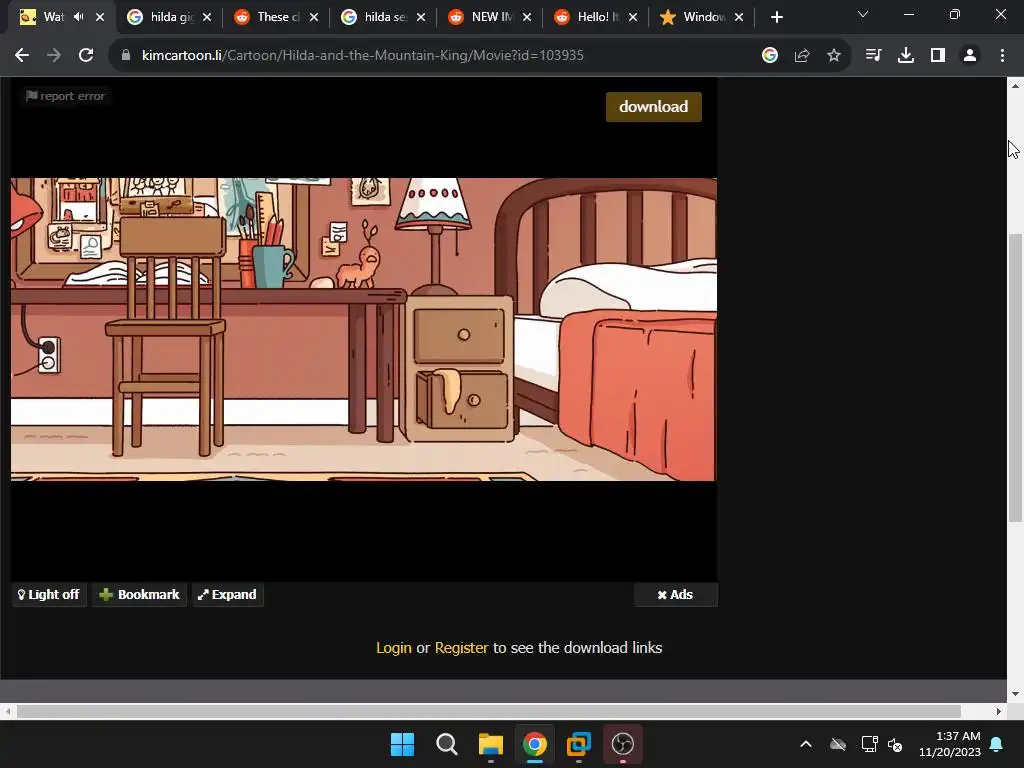Screen dimensions: 1024x768
Task: Open Windows taskbar search
Action: [x=447, y=744]
